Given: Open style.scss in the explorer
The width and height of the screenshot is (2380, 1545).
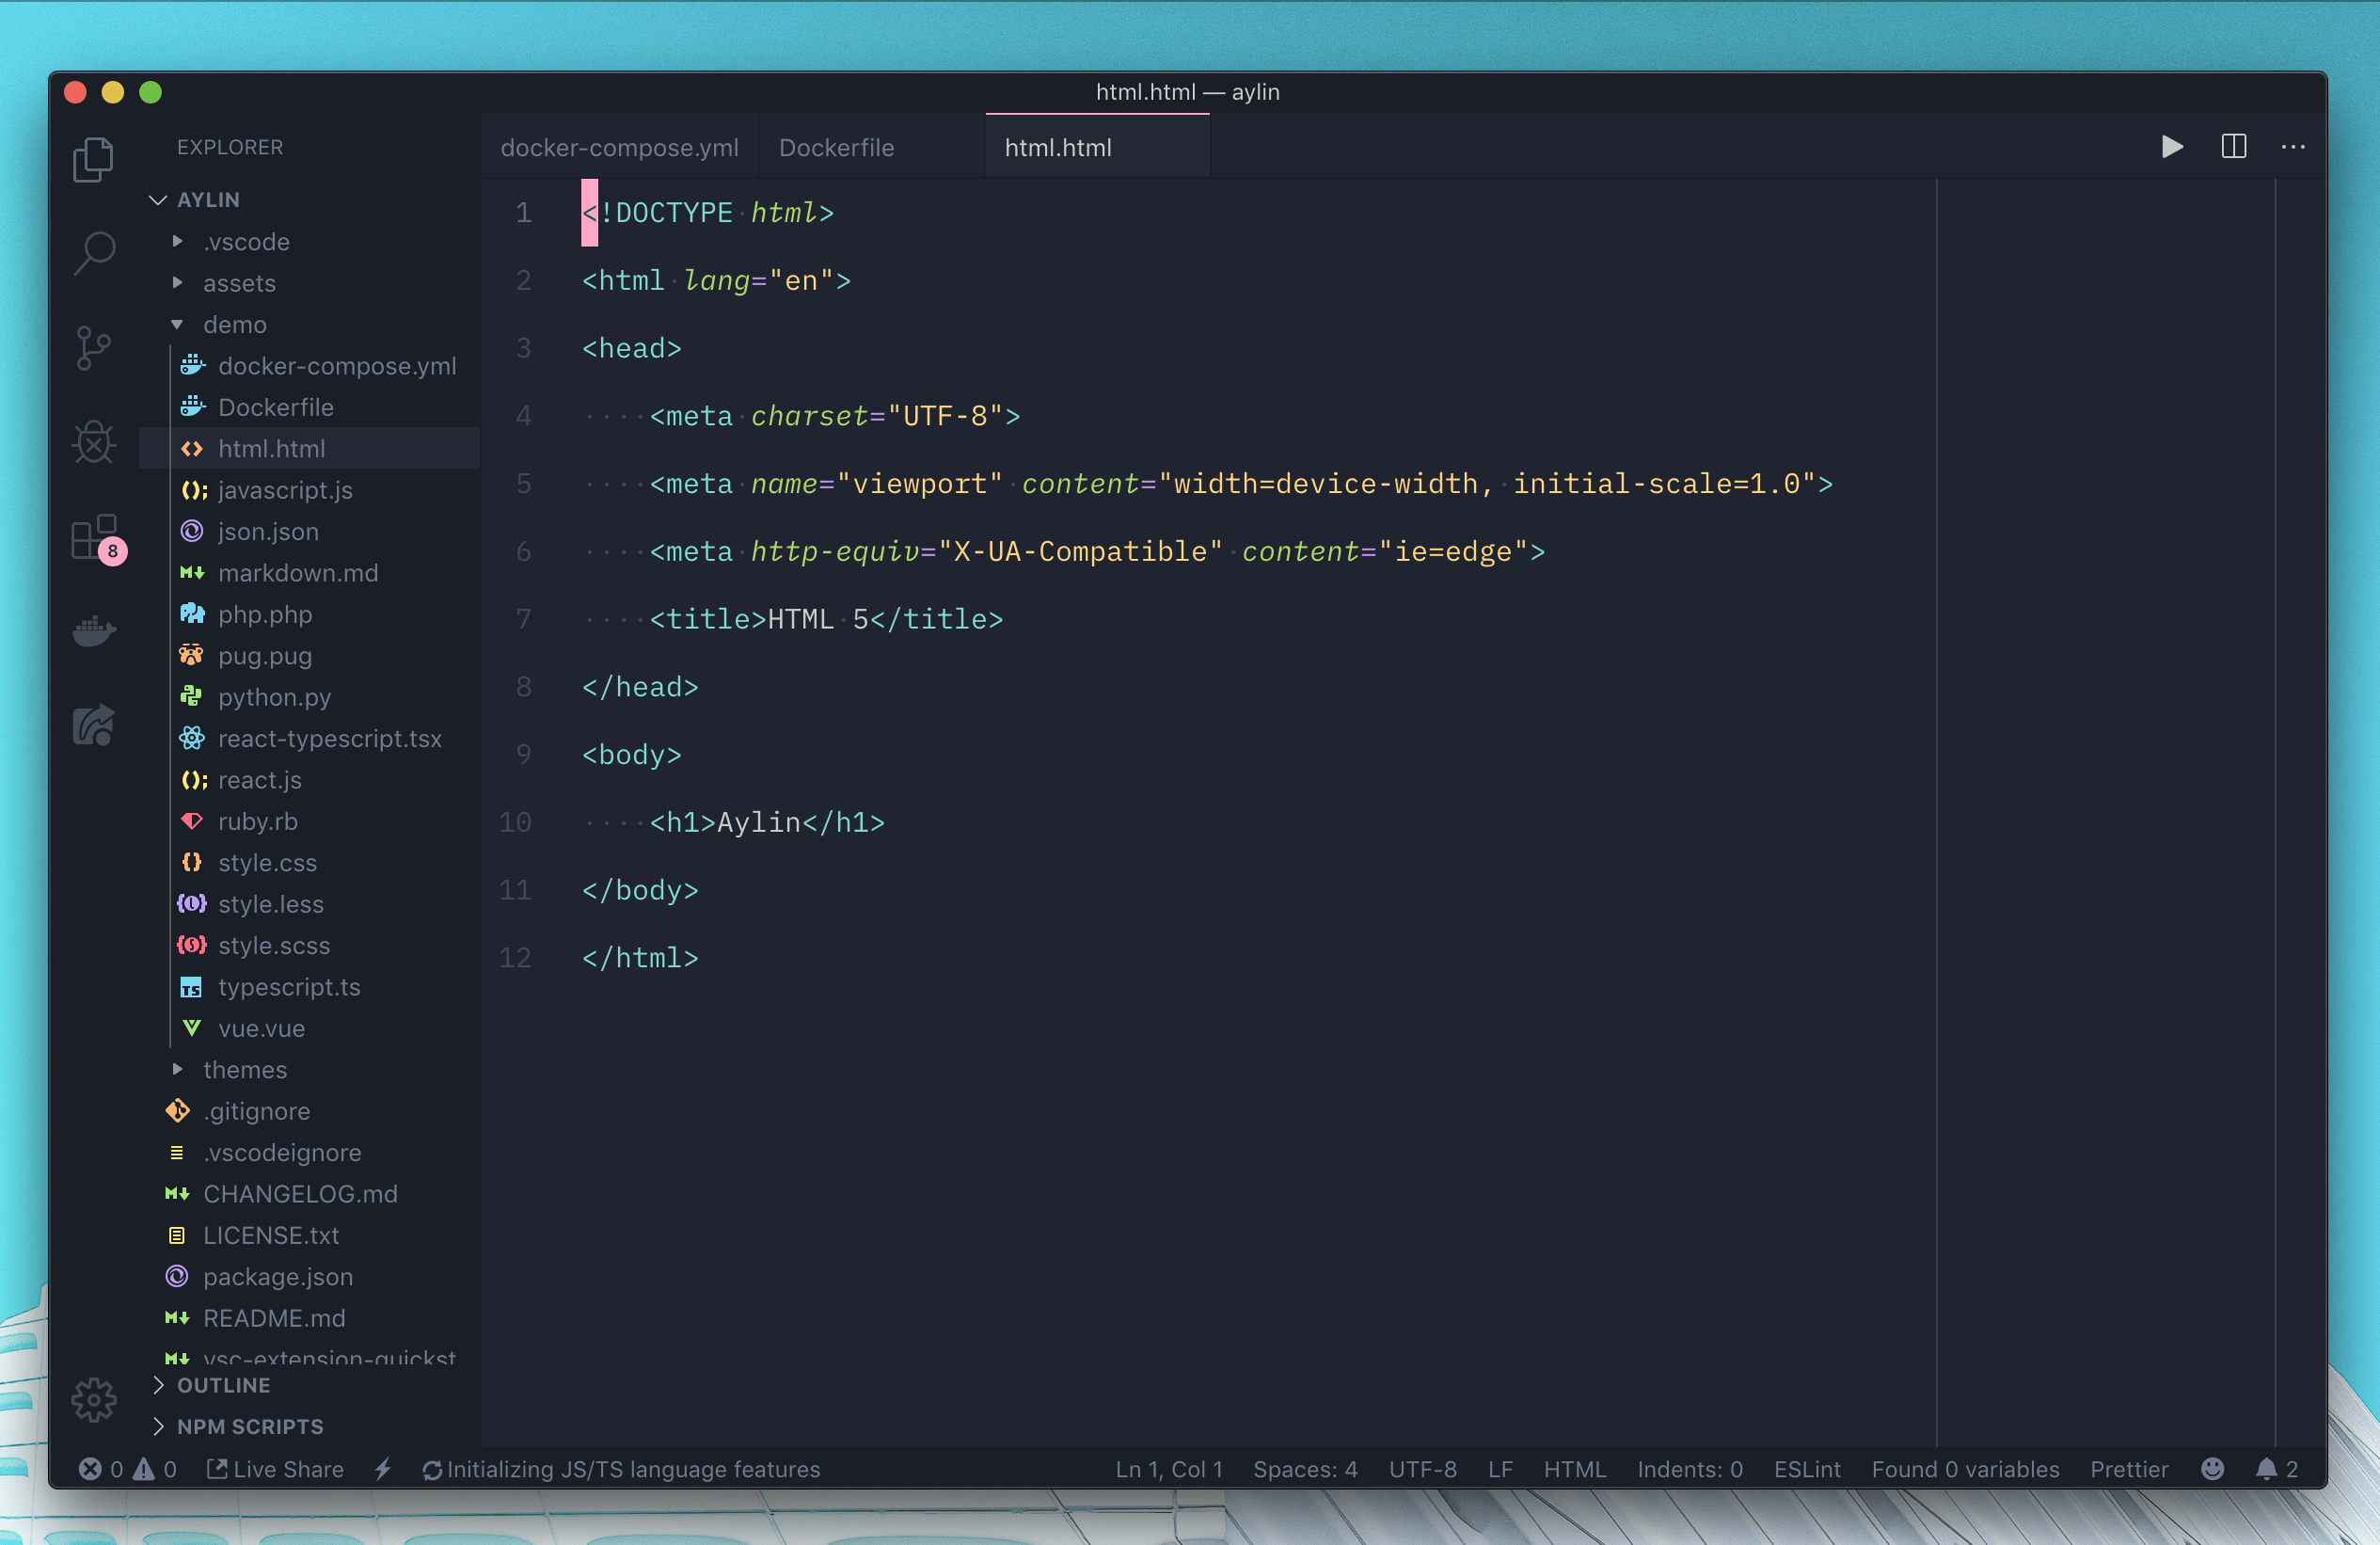Looking at the screenshot, I should coord(273,945).
